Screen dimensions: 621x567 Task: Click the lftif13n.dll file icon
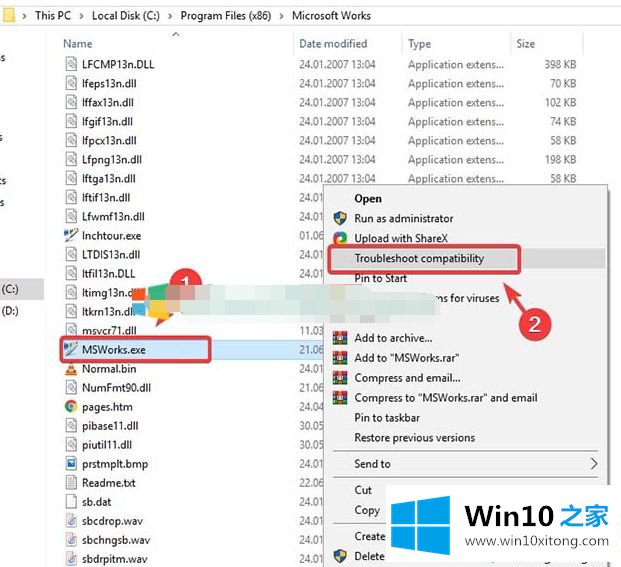pos(71,197)
